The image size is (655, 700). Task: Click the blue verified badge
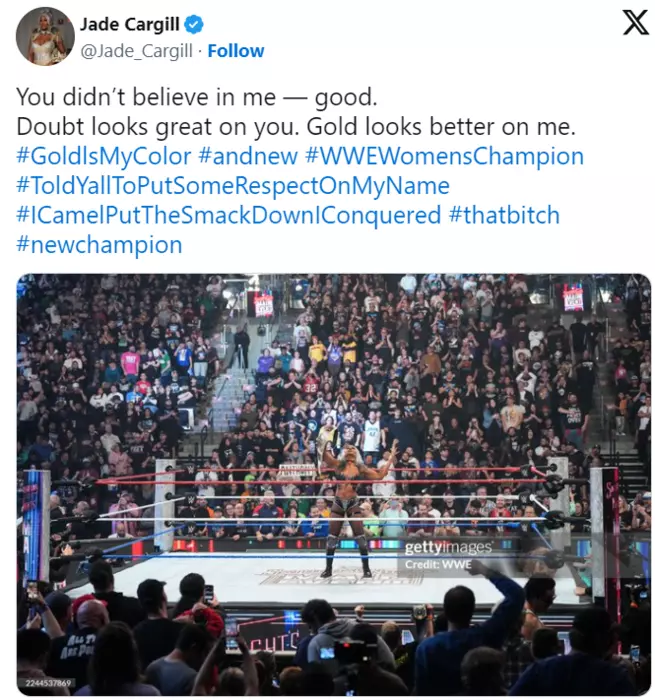pyautogui.click(x=194, y=24)
